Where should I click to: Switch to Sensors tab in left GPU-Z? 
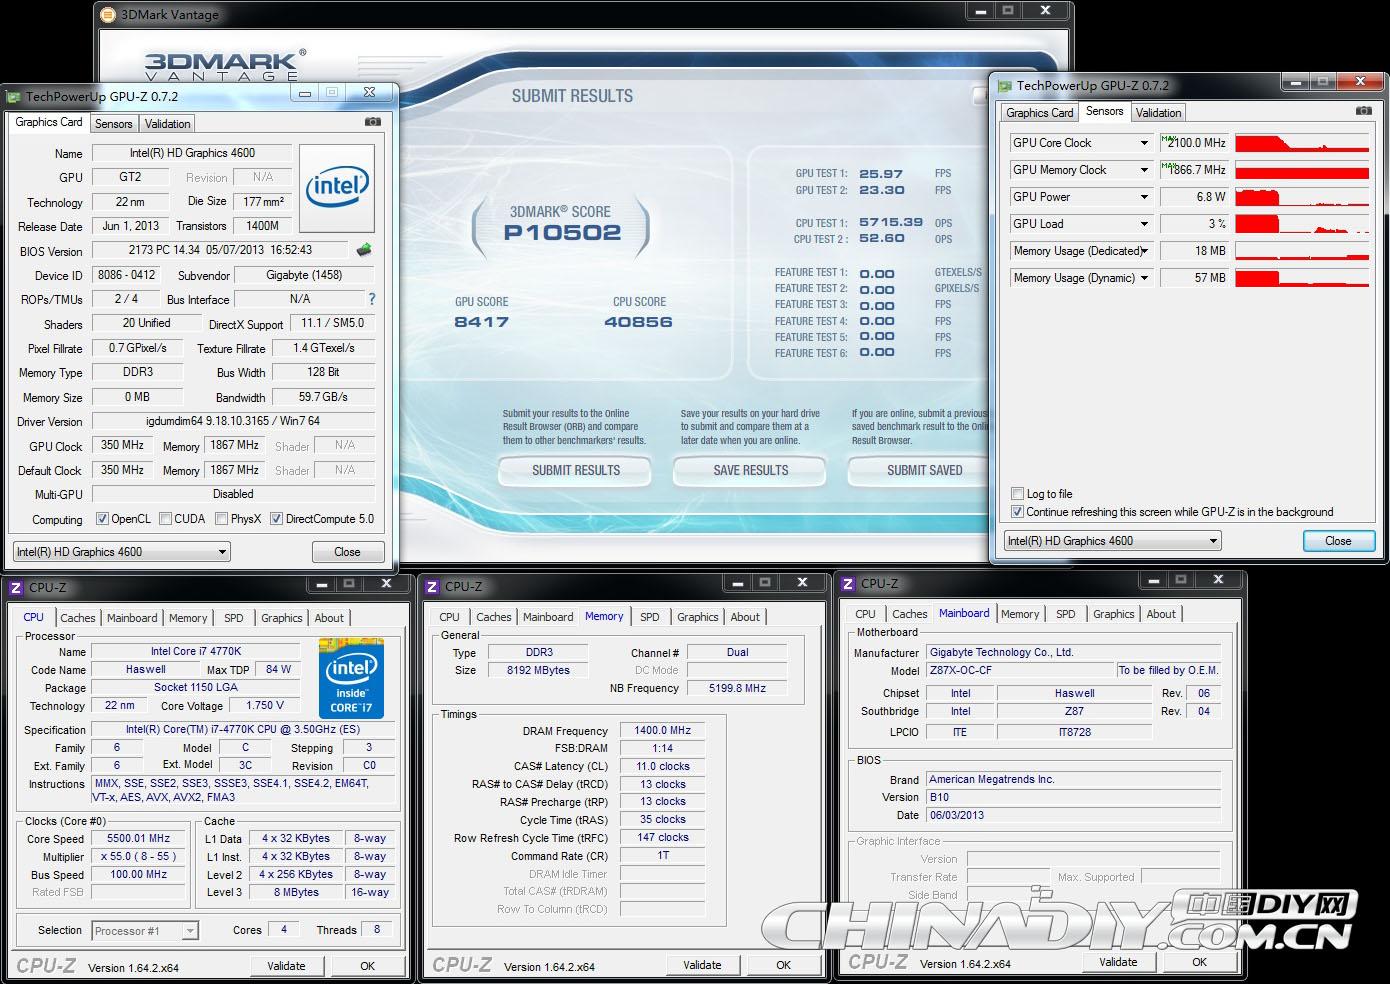click(113, 124)
